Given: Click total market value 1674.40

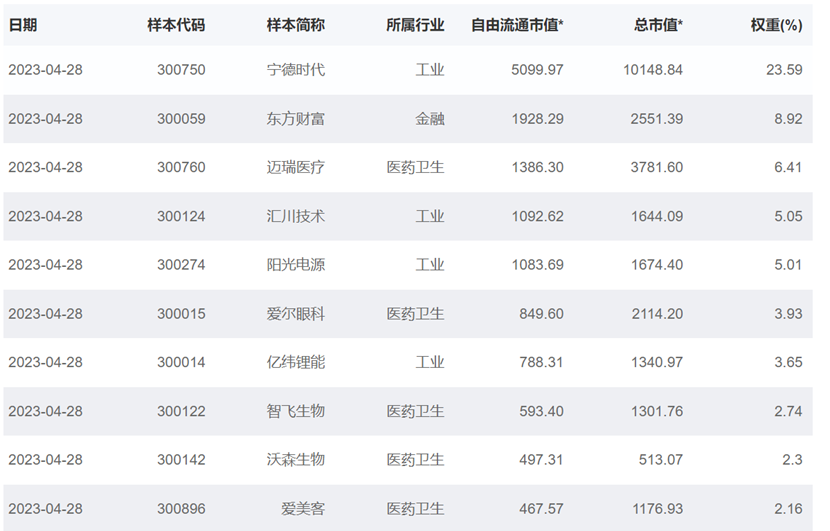Looking at the screenshot, I should pos(657,265).
